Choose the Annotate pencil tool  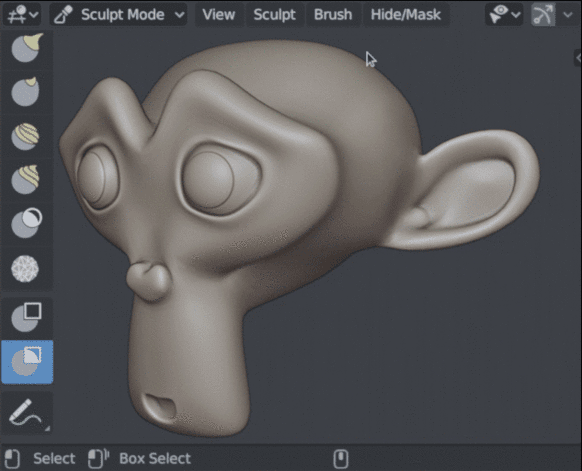click(27, 412)
